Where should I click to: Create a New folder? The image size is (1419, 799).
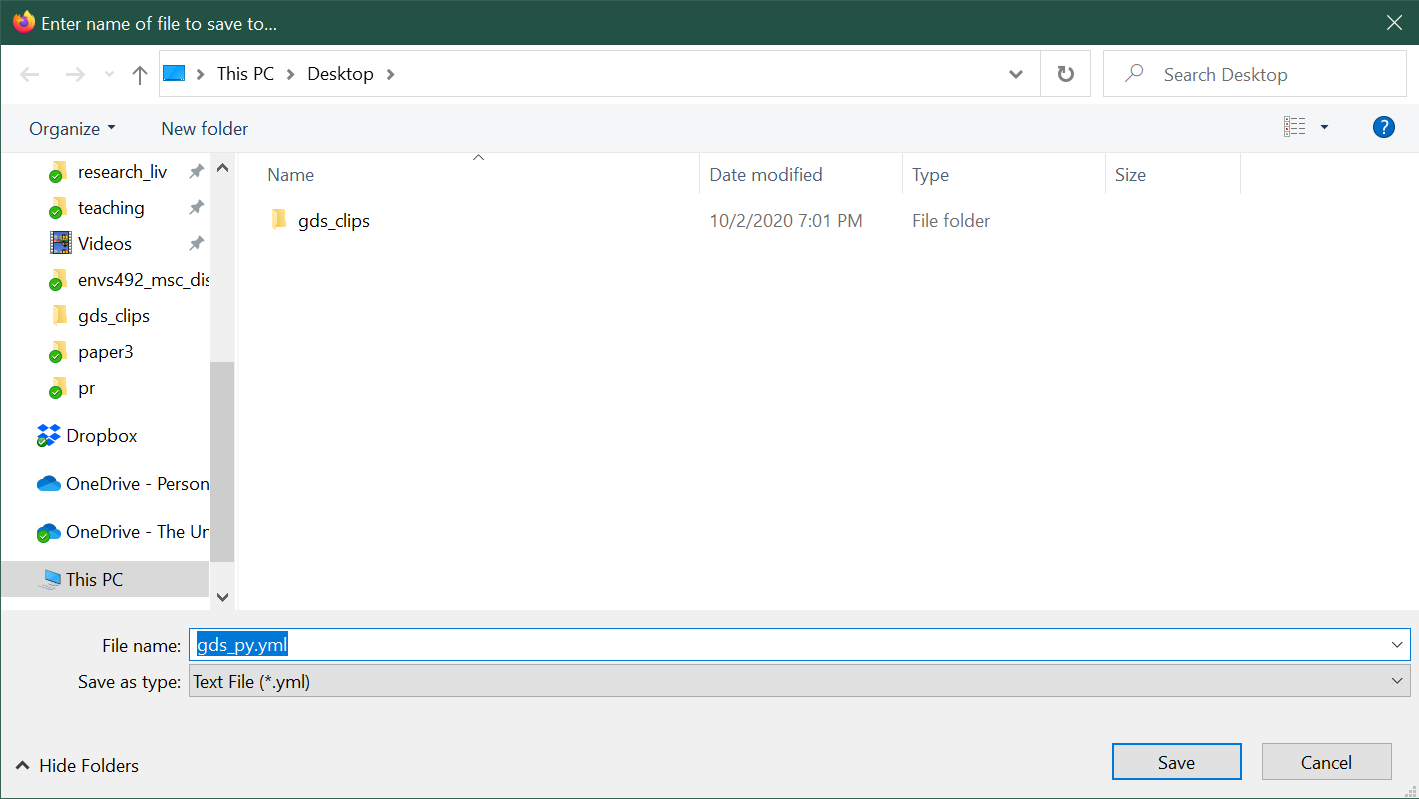(203, 128)
